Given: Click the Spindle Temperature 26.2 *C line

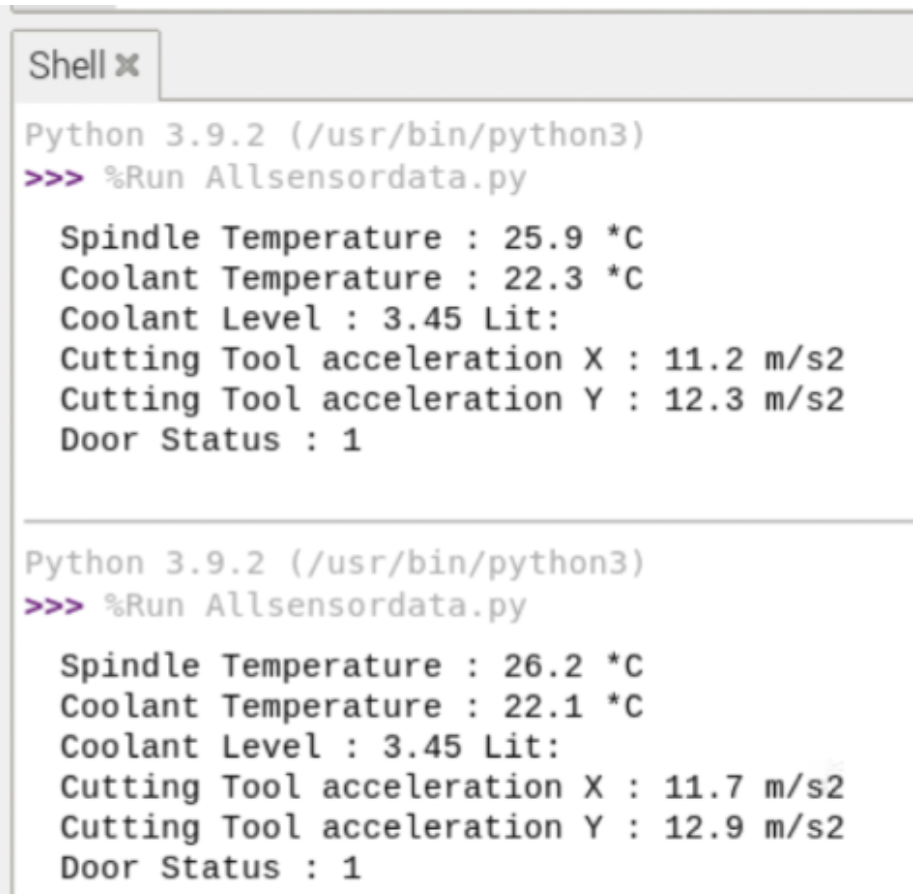Looking at the screenshot, I should point(352,667).
